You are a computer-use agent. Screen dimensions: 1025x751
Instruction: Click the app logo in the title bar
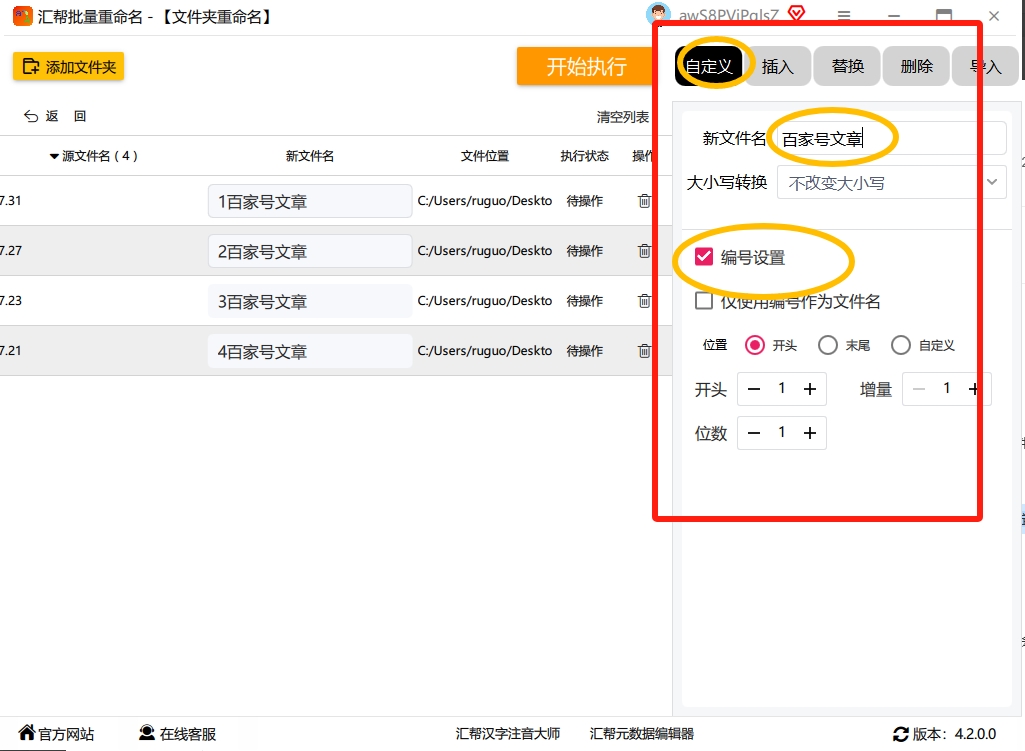click(x=23, y=16)
